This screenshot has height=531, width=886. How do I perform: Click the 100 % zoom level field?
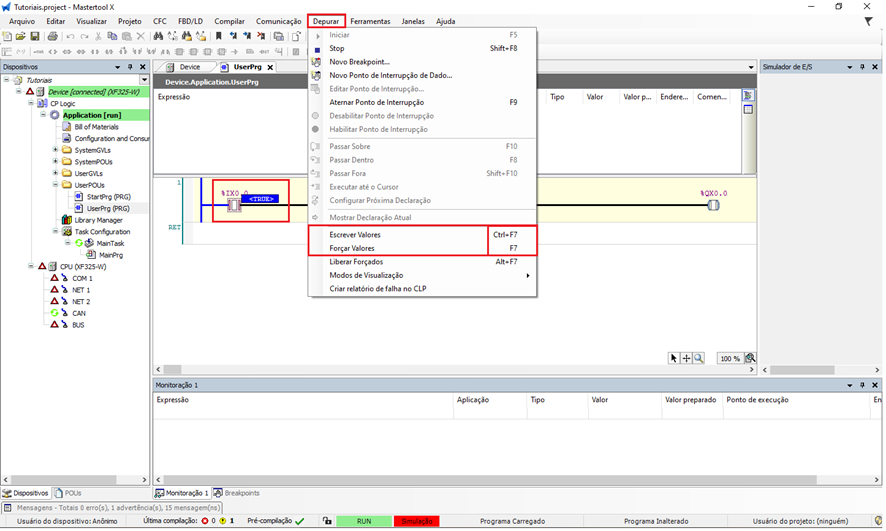[x=730, y=358]
